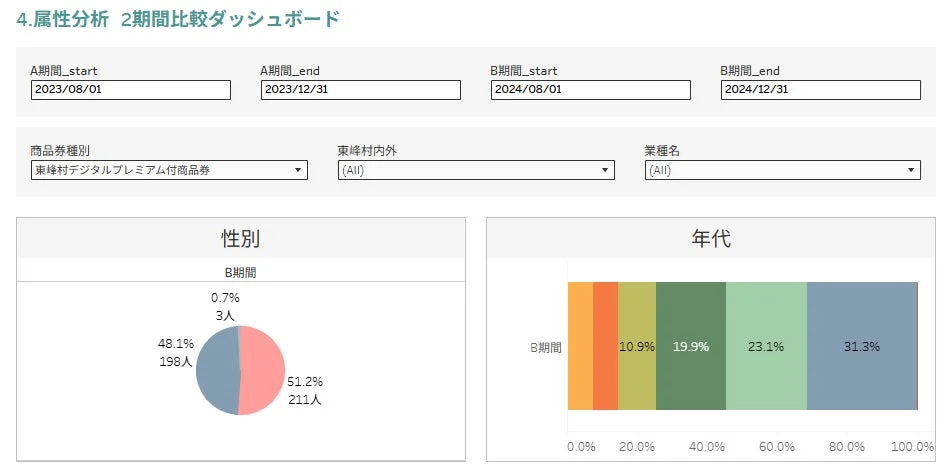Select the 19.9% dark green bar segment
Viewport: 945px width, 469px height.
pyautogui.click(x=690, y=346)
